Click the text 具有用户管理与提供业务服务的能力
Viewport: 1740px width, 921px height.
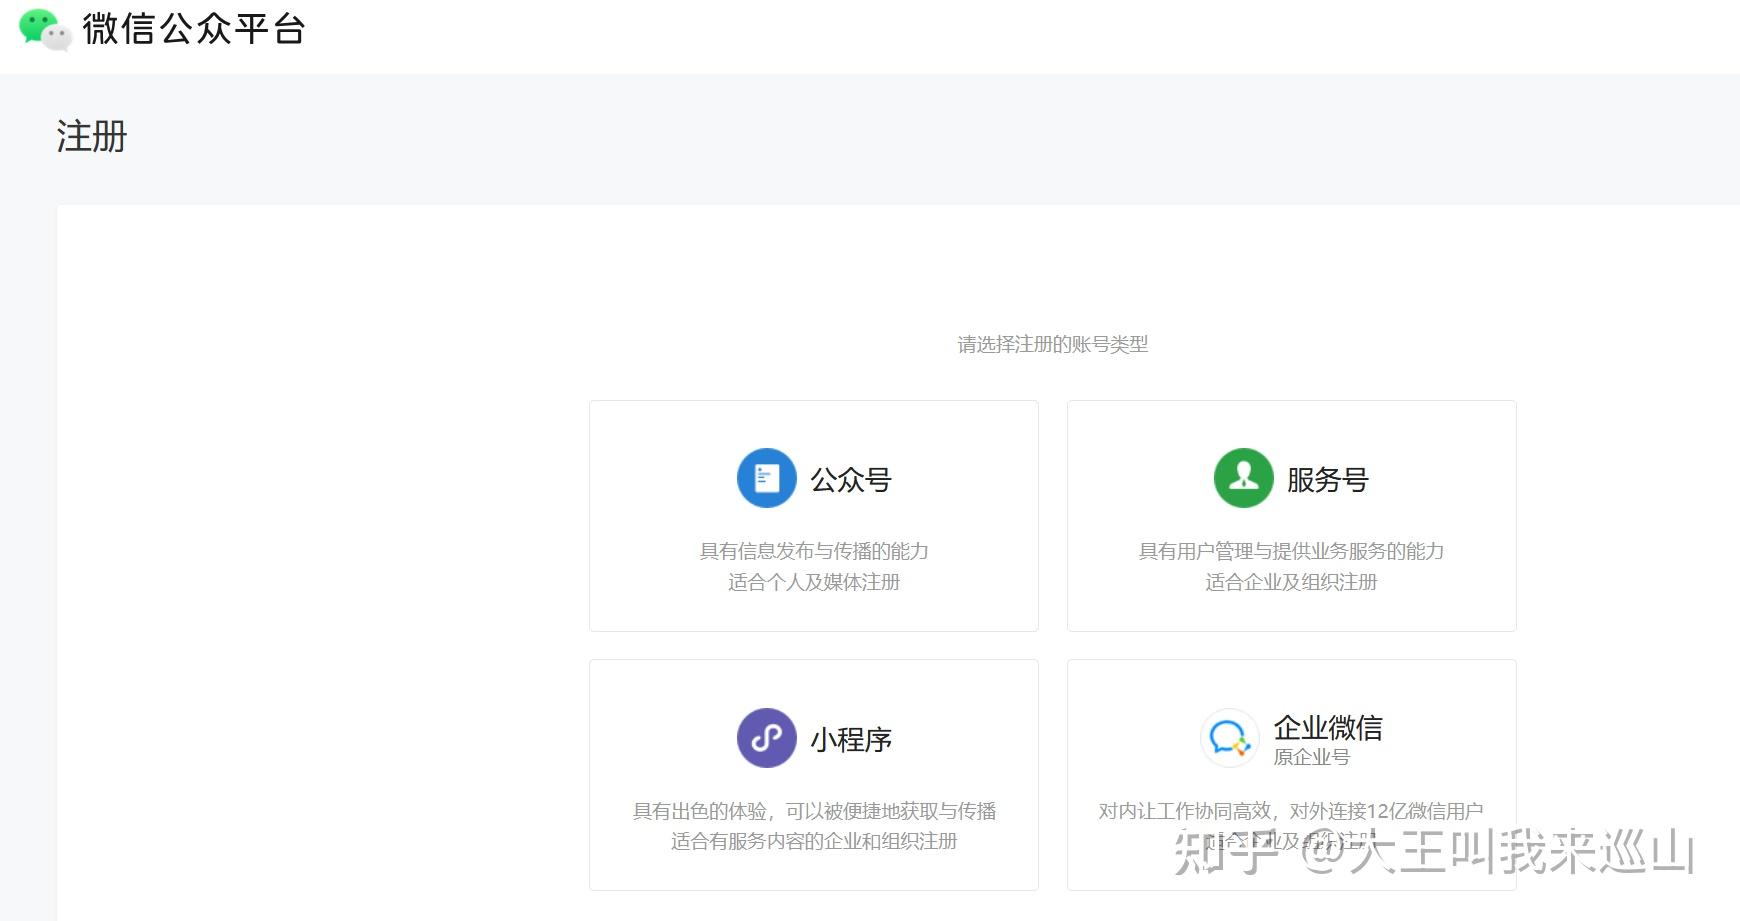tap(1291, 551)
